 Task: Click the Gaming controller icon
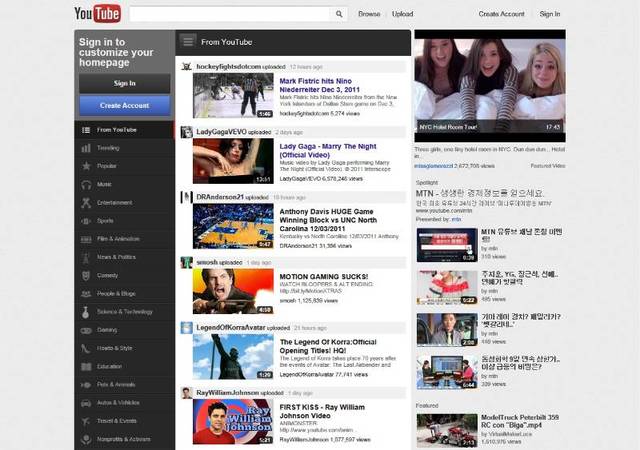(86, 330)
